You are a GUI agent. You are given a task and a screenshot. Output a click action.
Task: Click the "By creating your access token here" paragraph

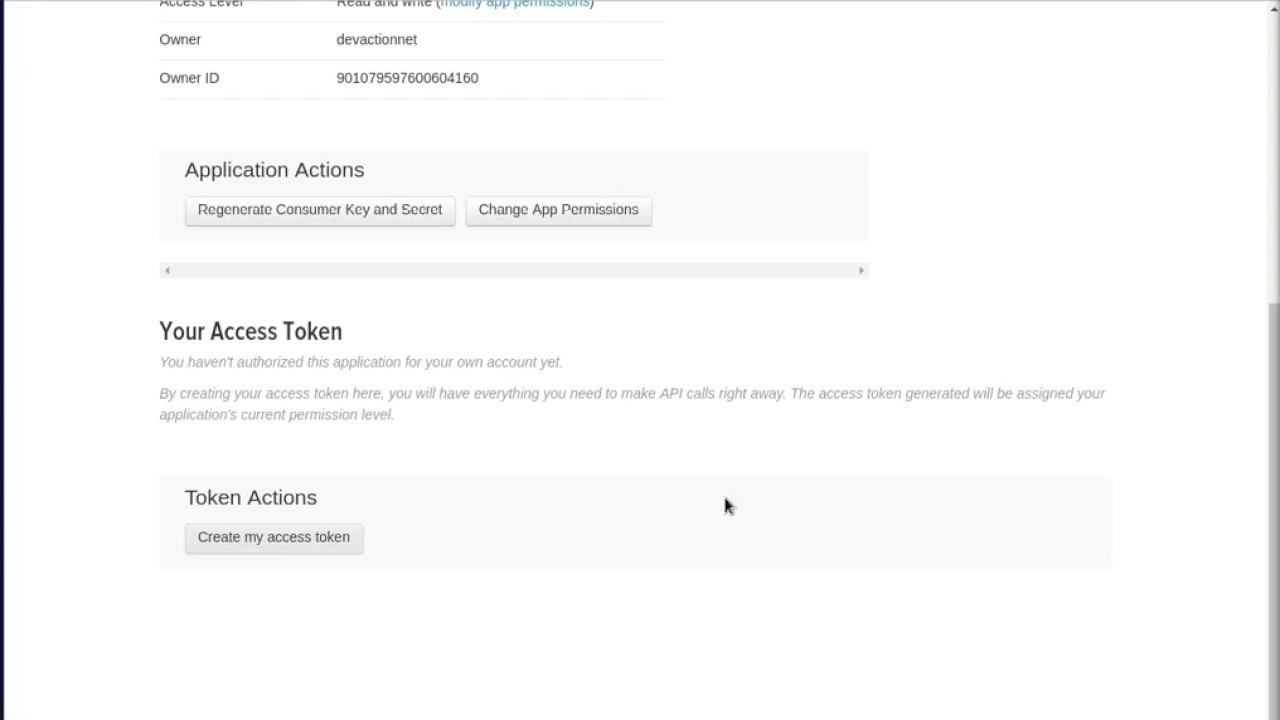[x=632, y=404]
